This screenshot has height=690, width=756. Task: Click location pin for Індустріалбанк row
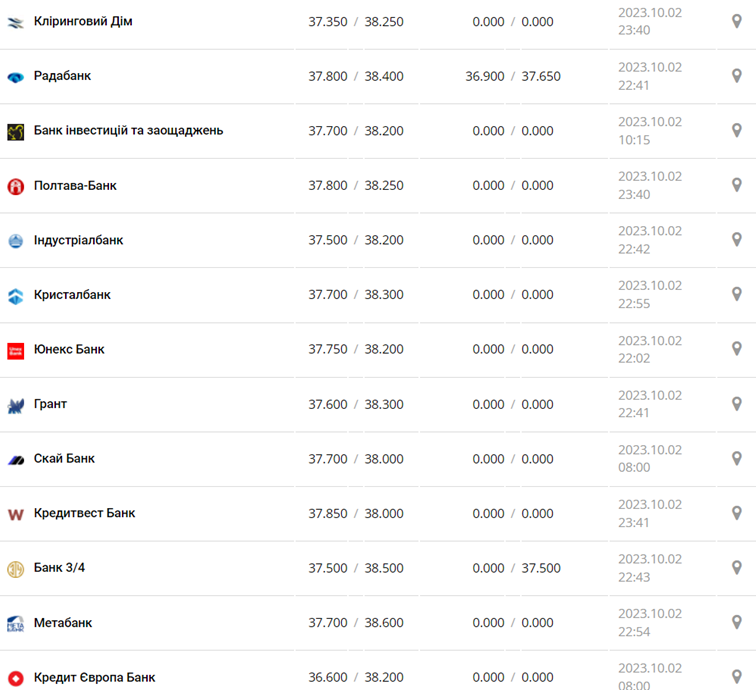click(x=737, y=240)
